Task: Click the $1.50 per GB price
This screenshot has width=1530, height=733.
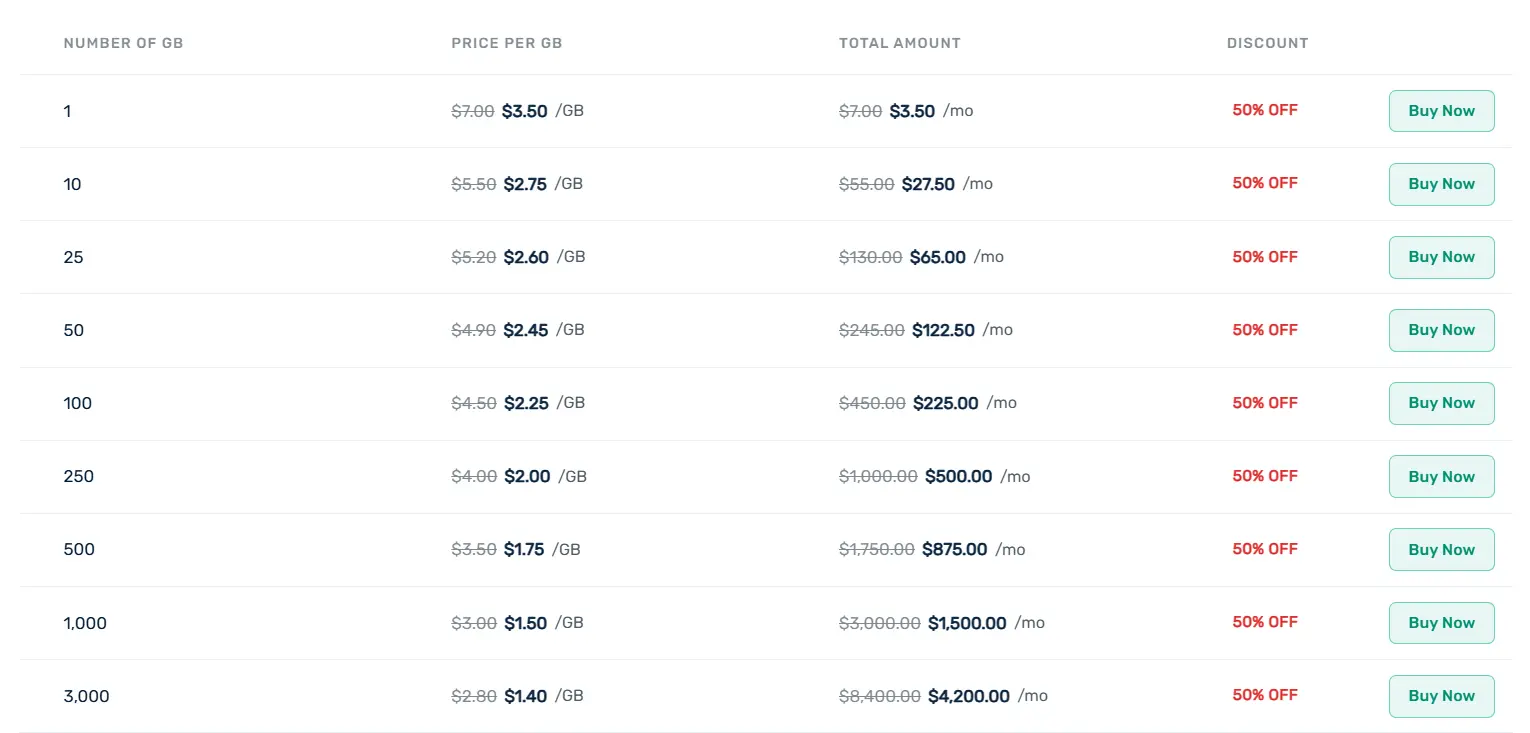Action: pos(525,623)
